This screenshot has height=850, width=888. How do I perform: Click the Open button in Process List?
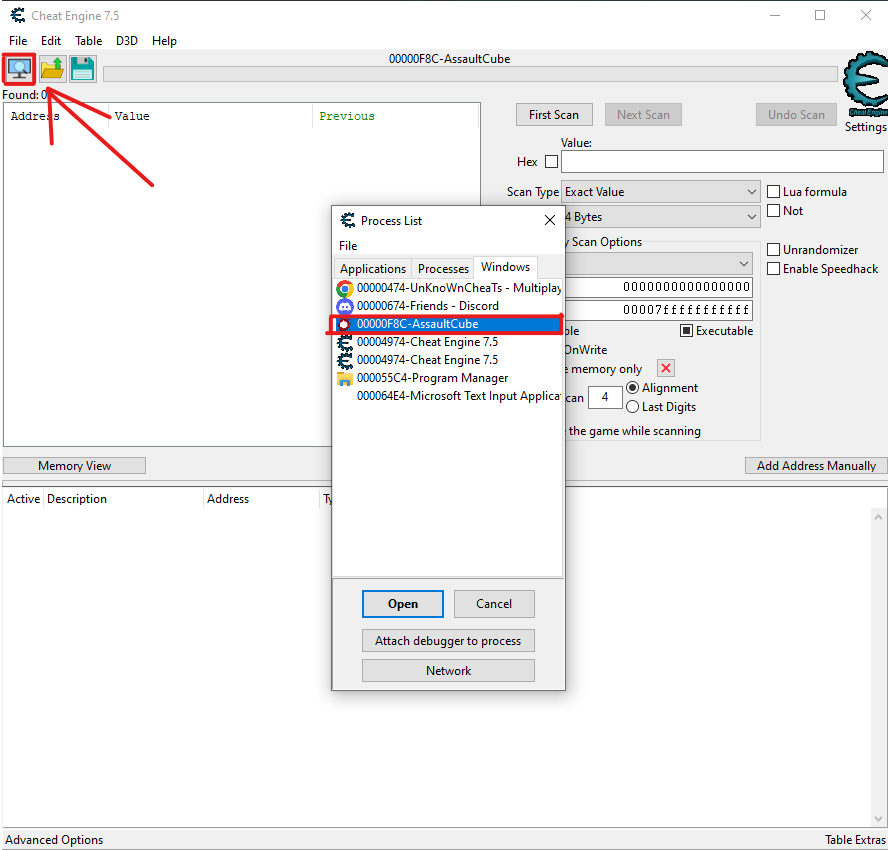403,604
